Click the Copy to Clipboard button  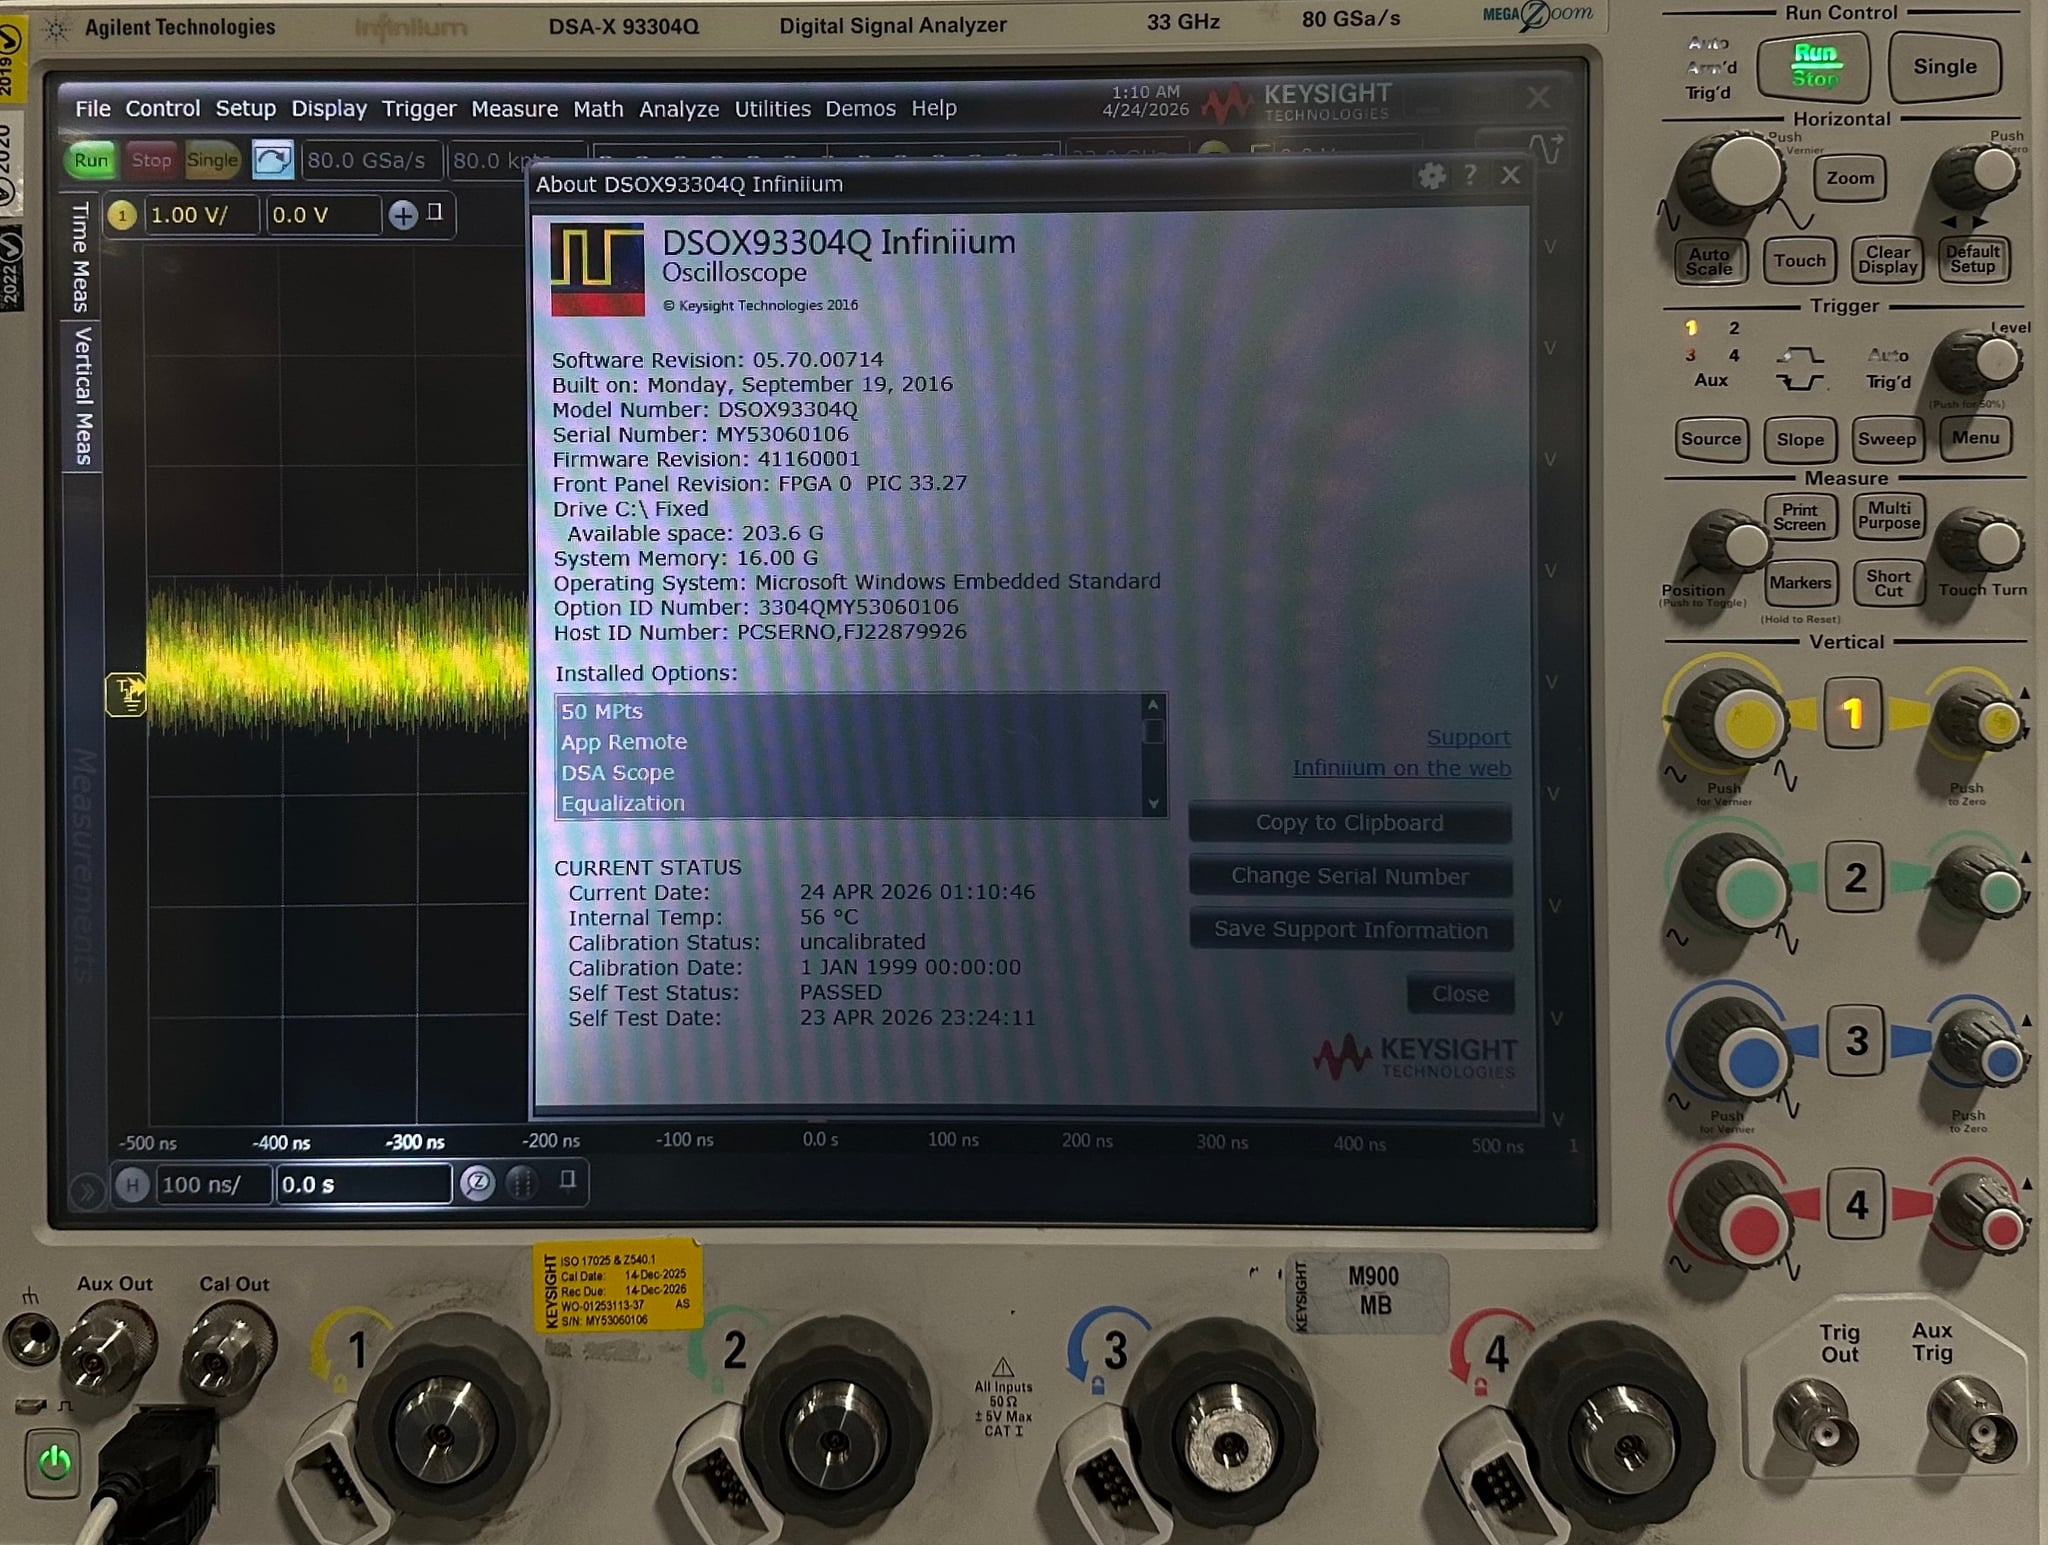pyautogui.click(x=1350, y=823)
